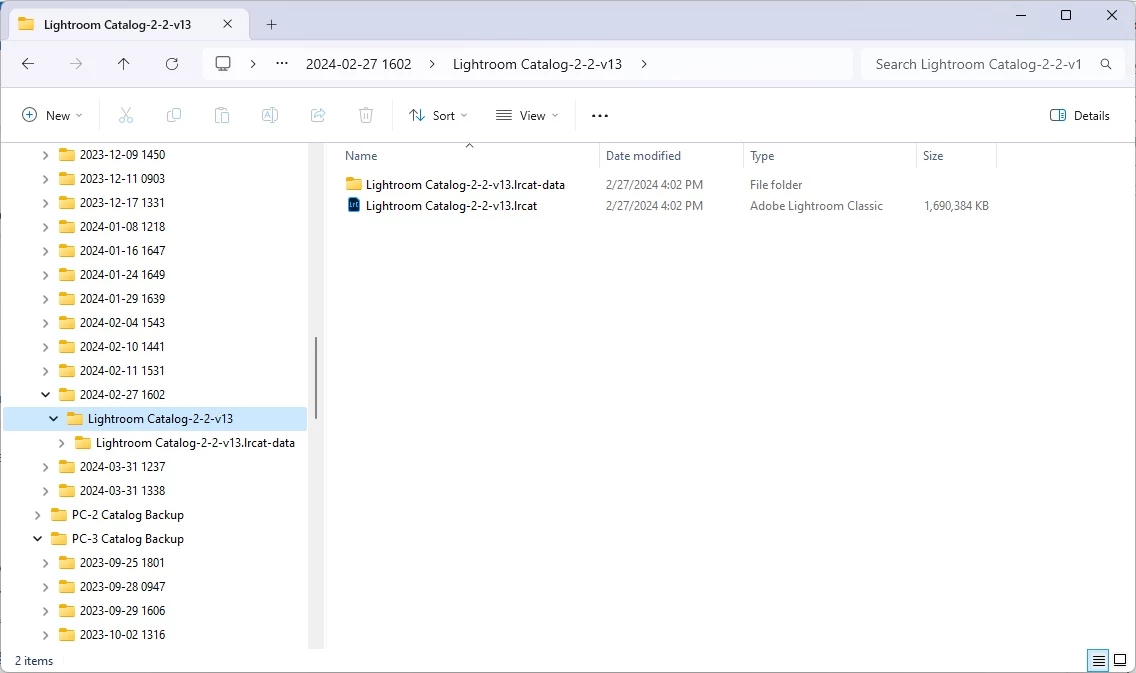This screenshot has height=673, width=1136.
Task: Click the navigation pane scrollbar
Action: 316,377
